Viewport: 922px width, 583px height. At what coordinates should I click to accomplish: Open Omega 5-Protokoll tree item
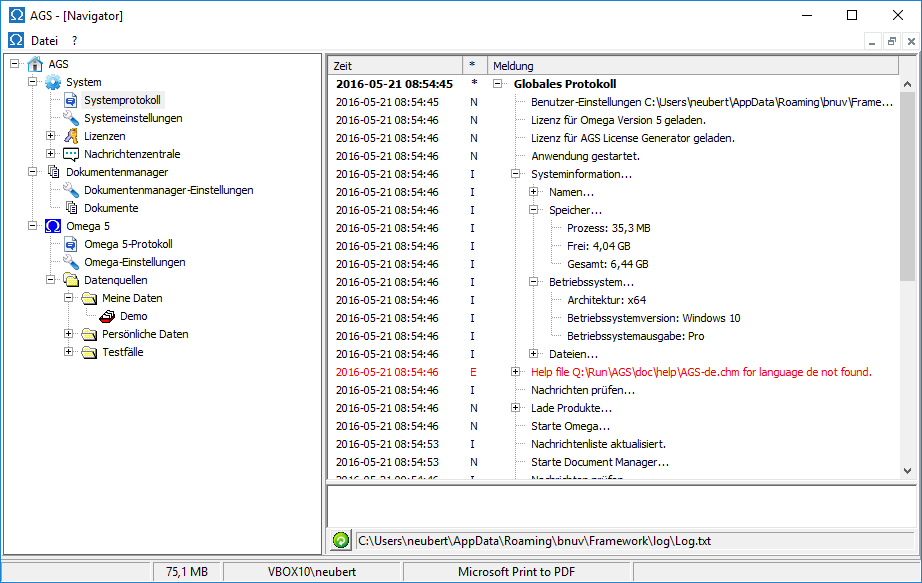pos(128,244)
